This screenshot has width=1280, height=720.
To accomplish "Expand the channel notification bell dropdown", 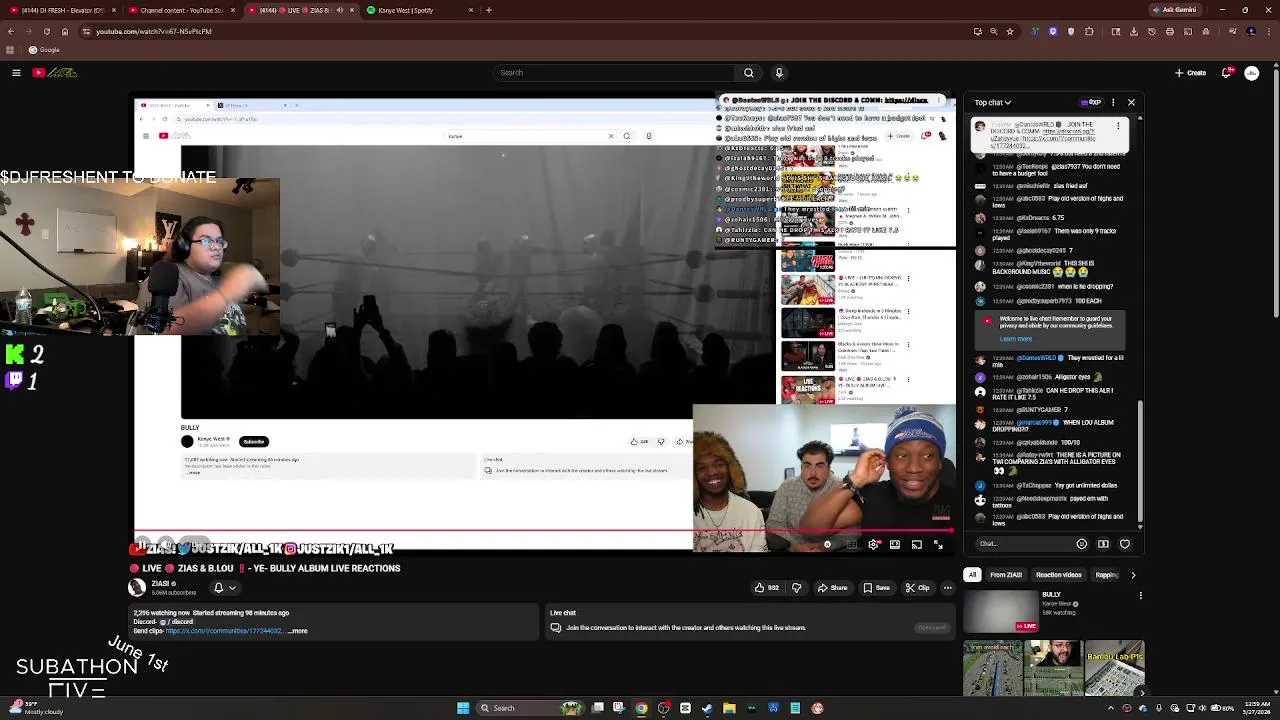I will pyautogui.click(x=225, y=588).
